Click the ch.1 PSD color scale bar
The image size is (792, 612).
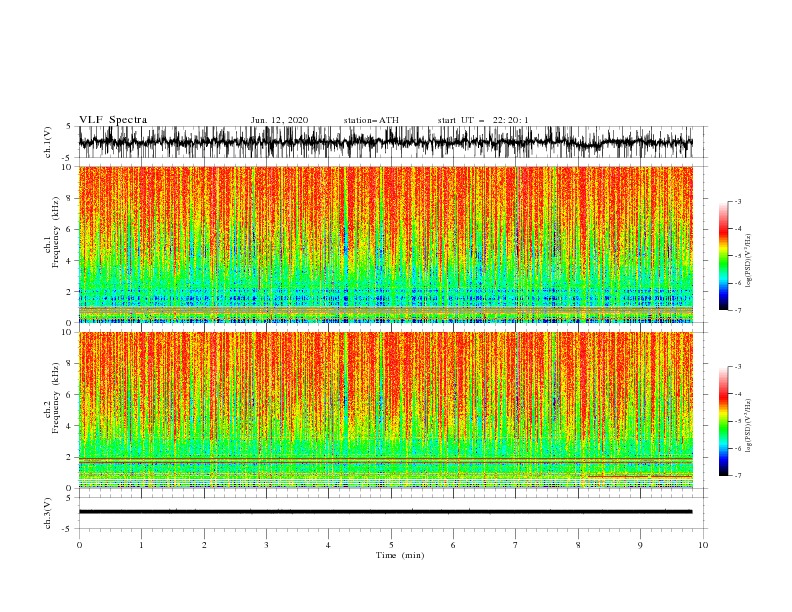(x=723, y=255)
